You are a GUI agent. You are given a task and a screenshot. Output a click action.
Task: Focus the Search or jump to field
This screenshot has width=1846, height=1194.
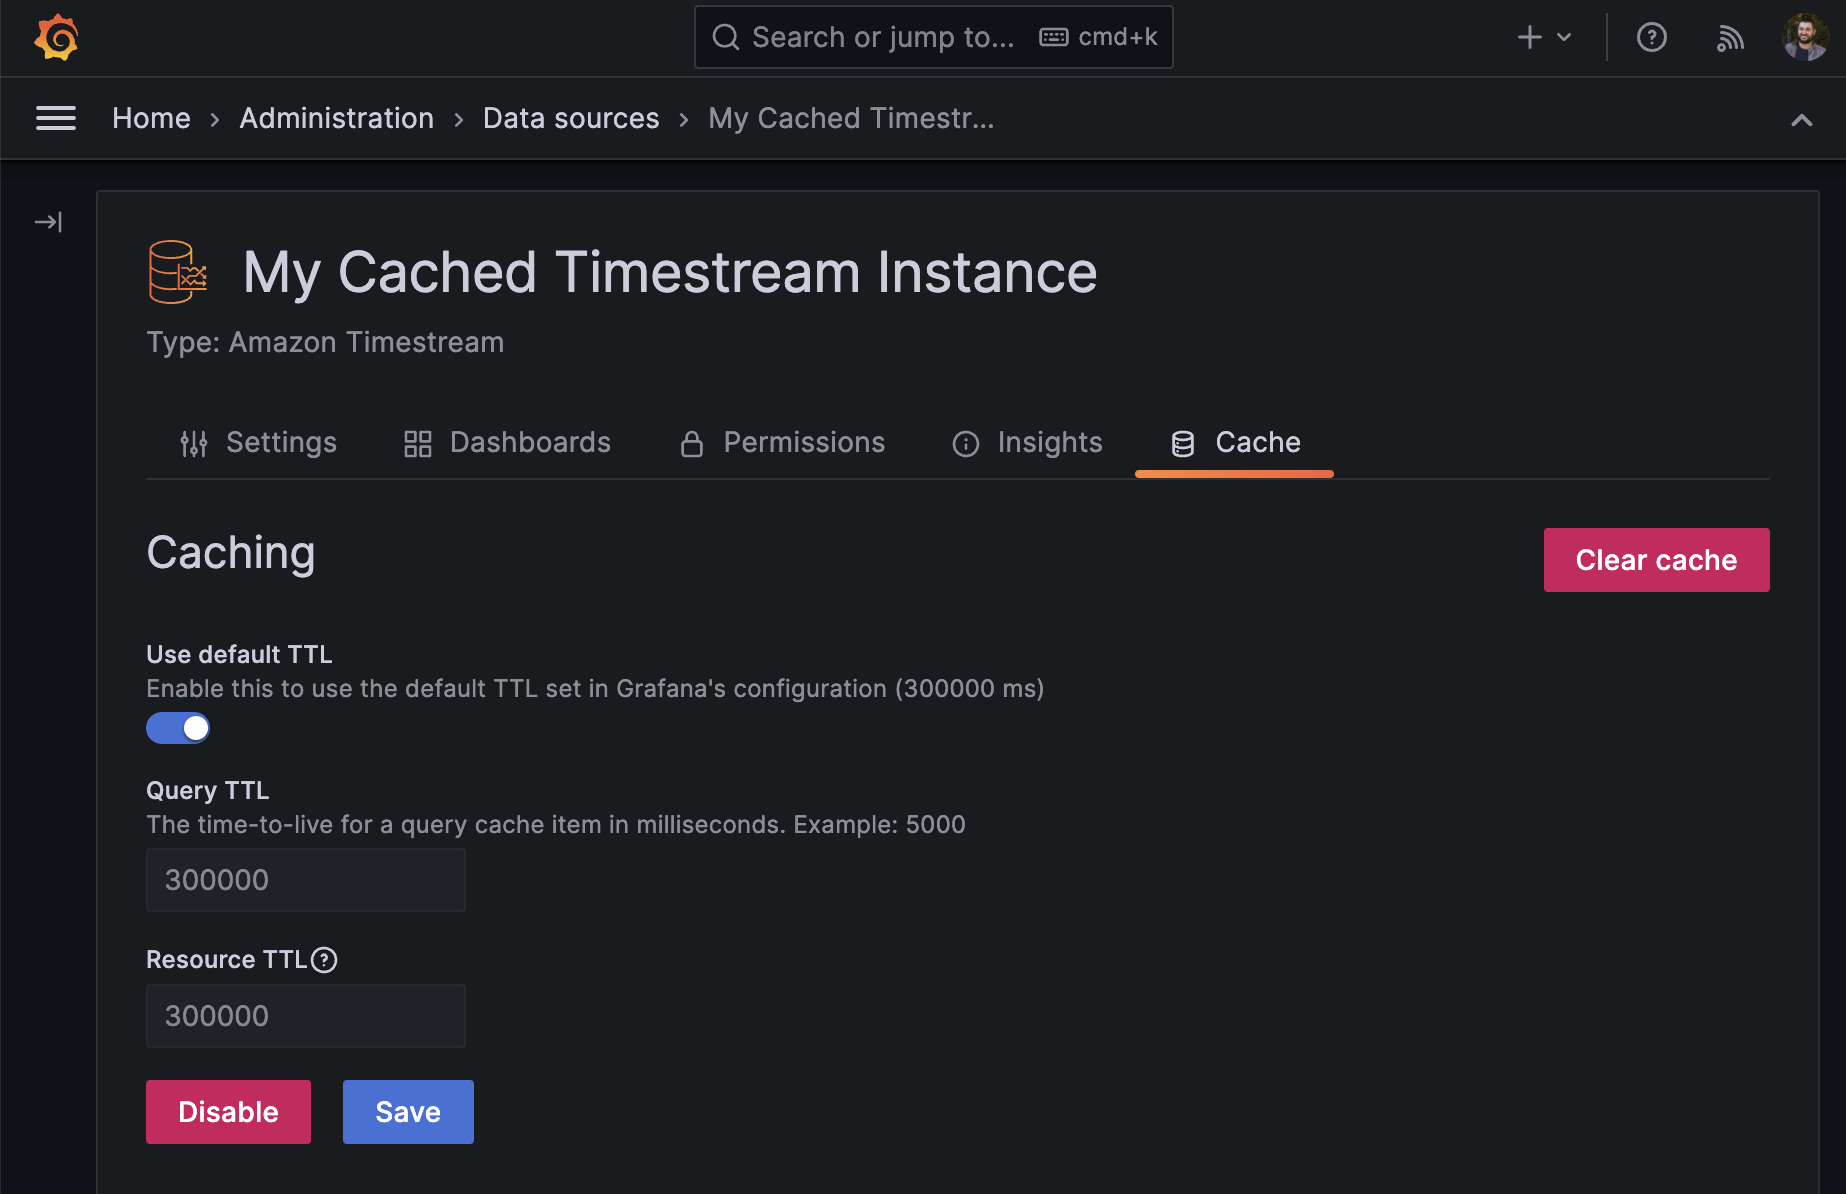coord(933,38)
